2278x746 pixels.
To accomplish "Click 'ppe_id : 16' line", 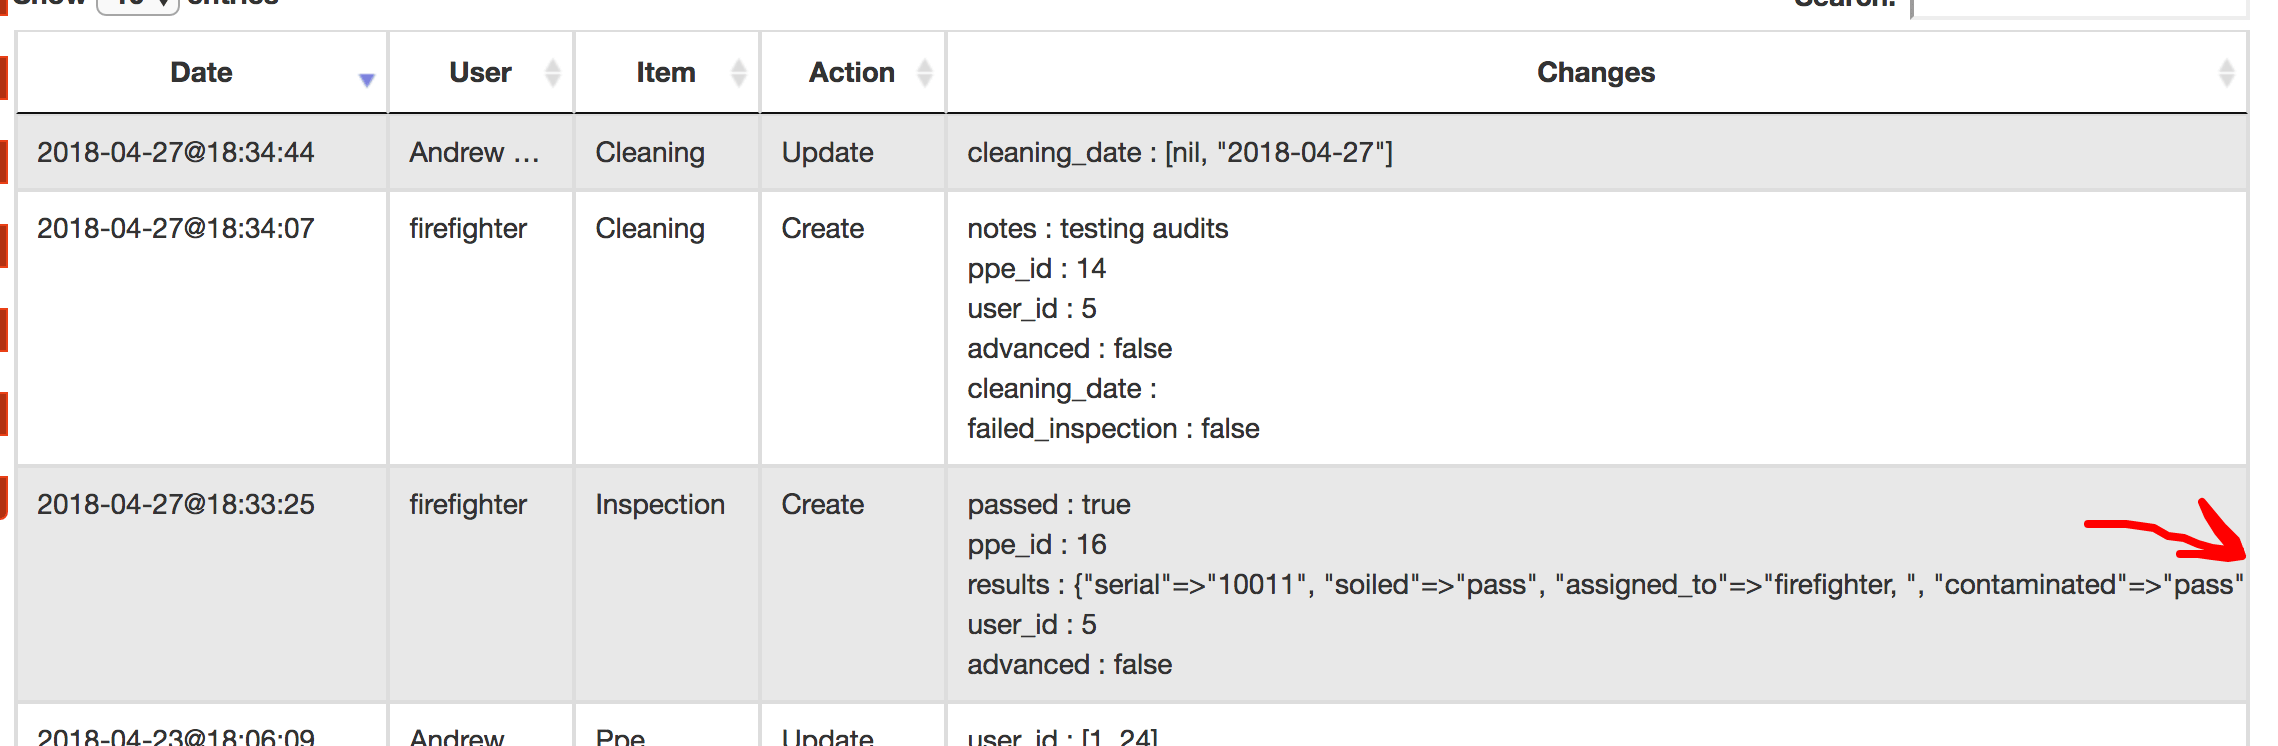I will click(1037, 544).
